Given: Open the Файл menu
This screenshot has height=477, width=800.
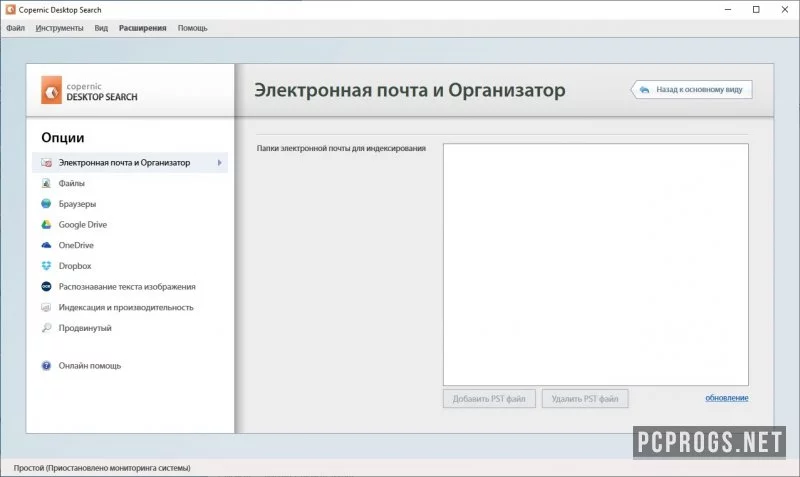Looking at the screenshot, I should pyautogui.click(x=15, y=28).
